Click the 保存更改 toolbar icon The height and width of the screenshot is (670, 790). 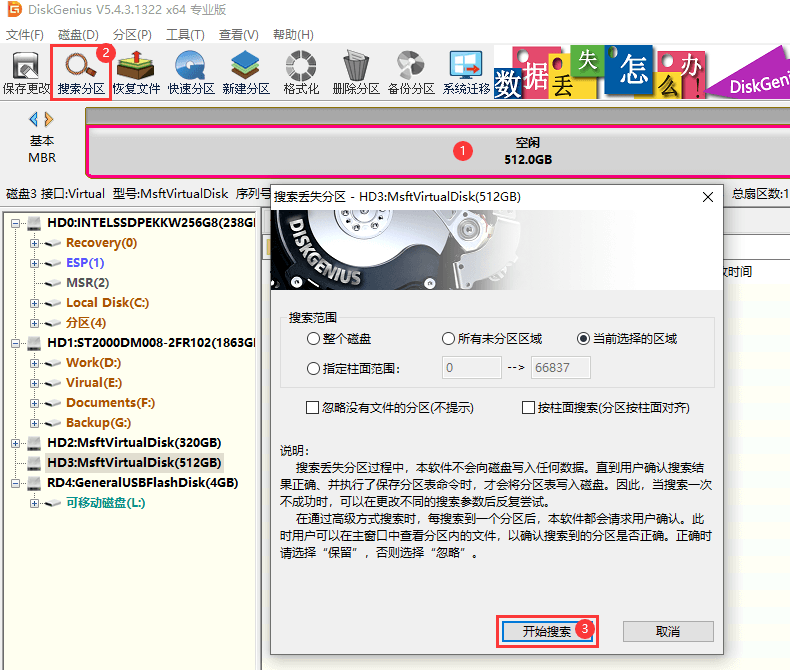tap(26, 73)
